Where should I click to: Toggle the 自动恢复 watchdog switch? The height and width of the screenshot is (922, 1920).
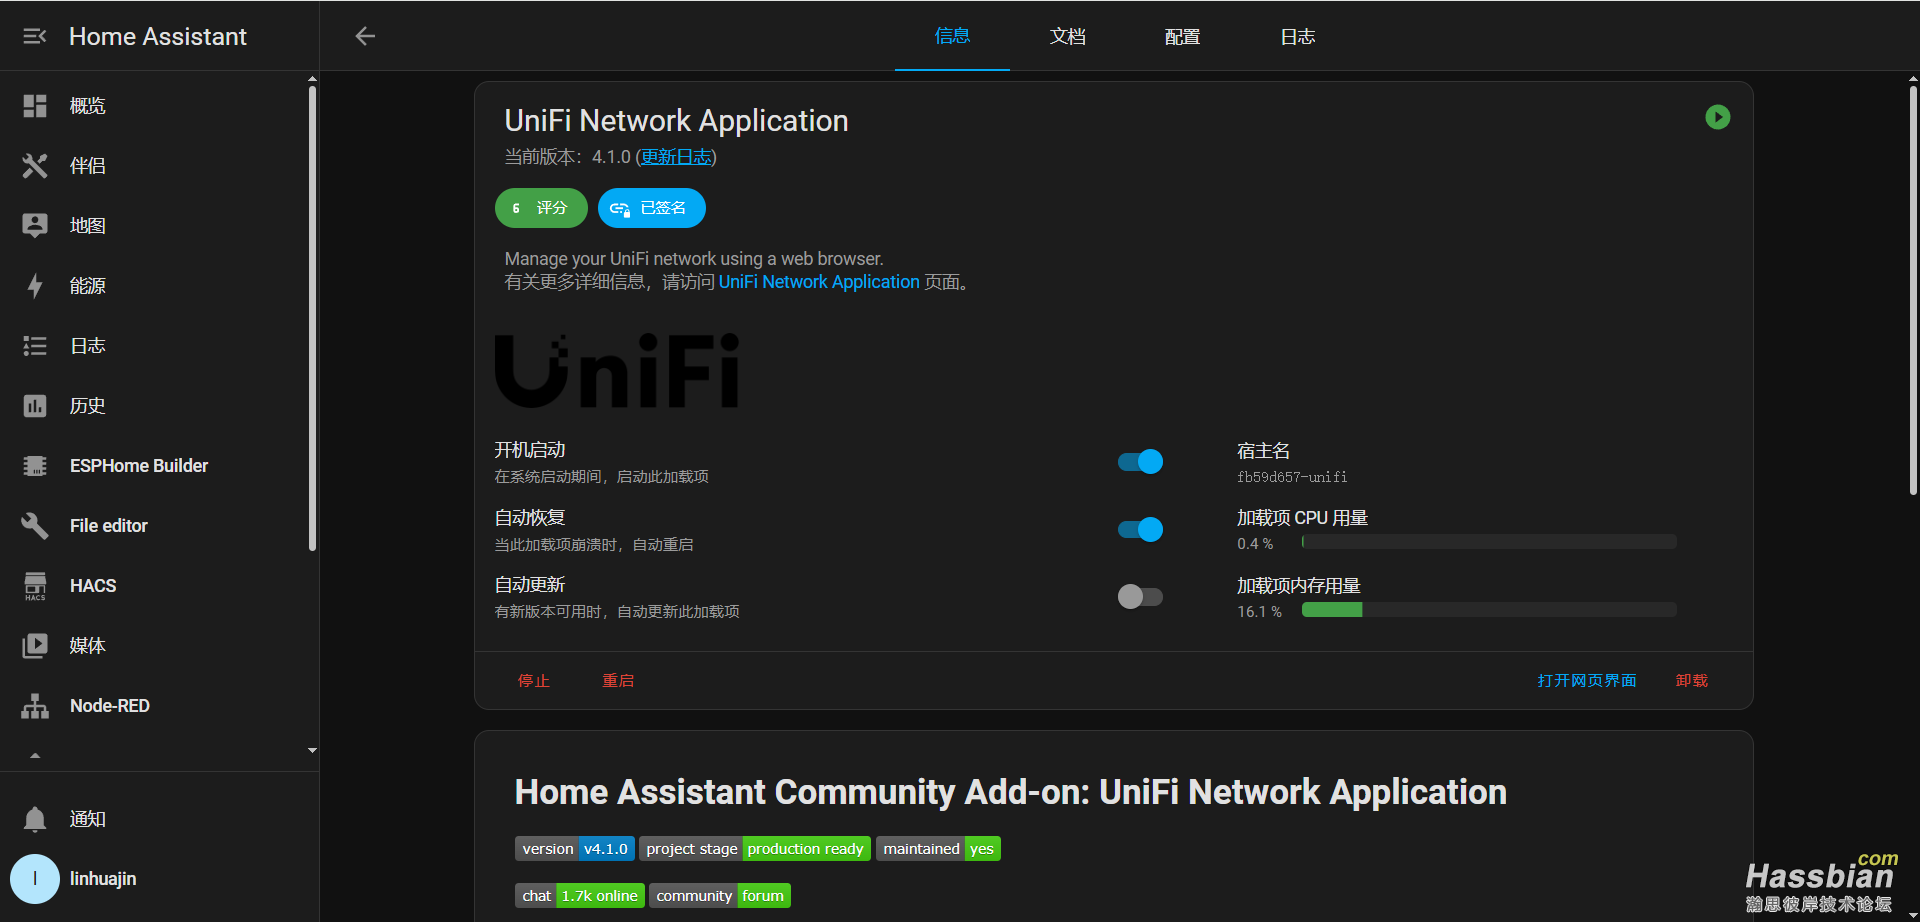(1140, 529)
